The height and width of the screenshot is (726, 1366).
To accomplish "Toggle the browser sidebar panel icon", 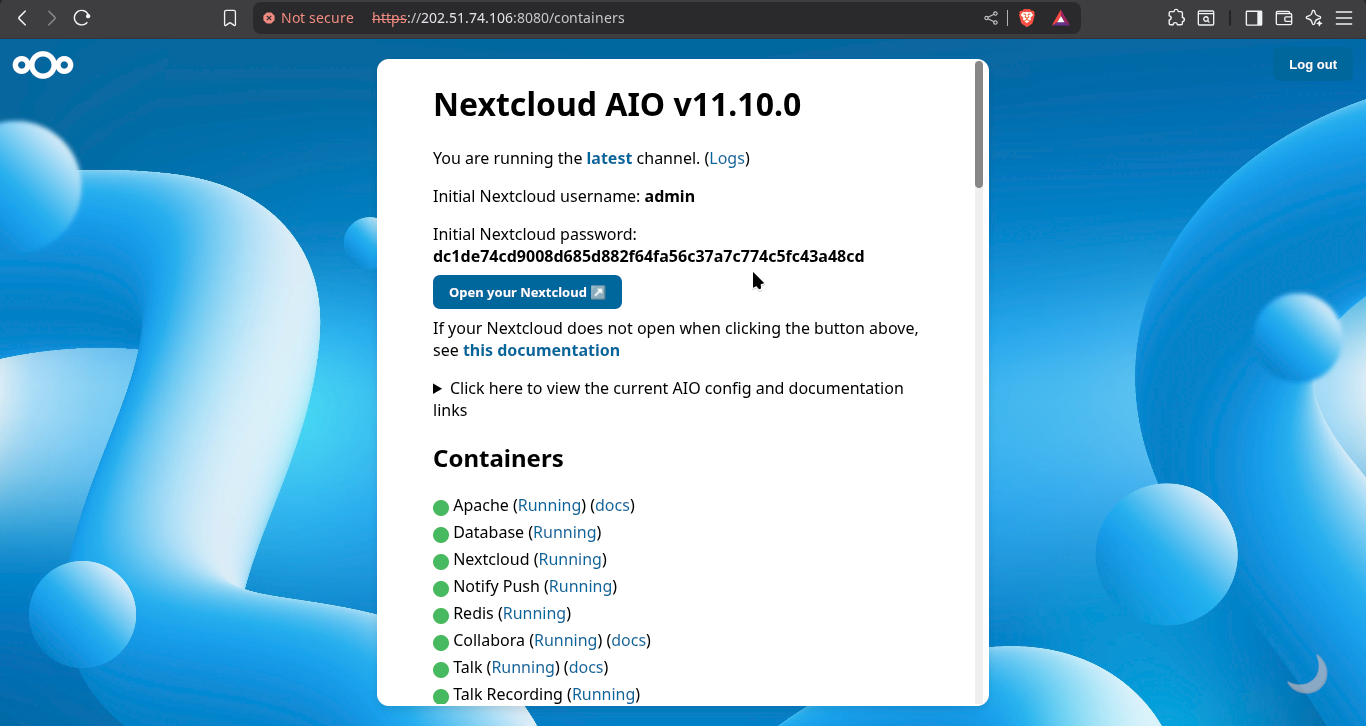I will pyautogui.click(x=1253, y=18).
